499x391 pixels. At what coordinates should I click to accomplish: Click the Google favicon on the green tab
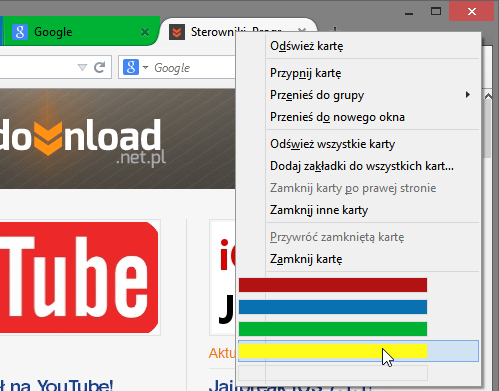click(x=20, y=32)
